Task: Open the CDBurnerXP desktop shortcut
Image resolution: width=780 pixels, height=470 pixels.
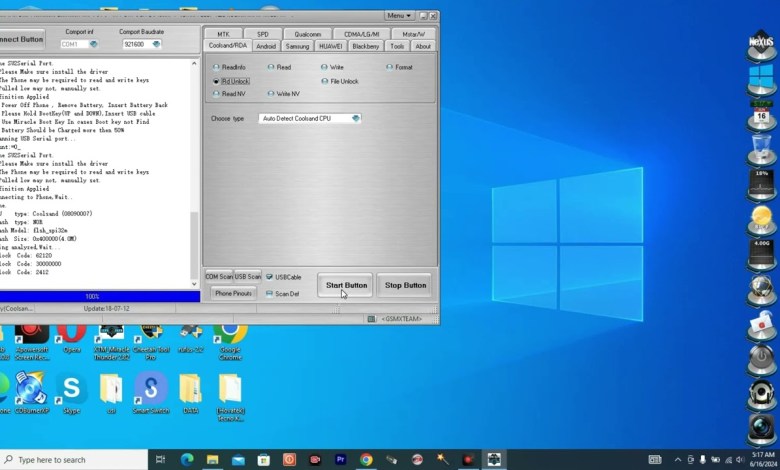Action: point(31,393)
